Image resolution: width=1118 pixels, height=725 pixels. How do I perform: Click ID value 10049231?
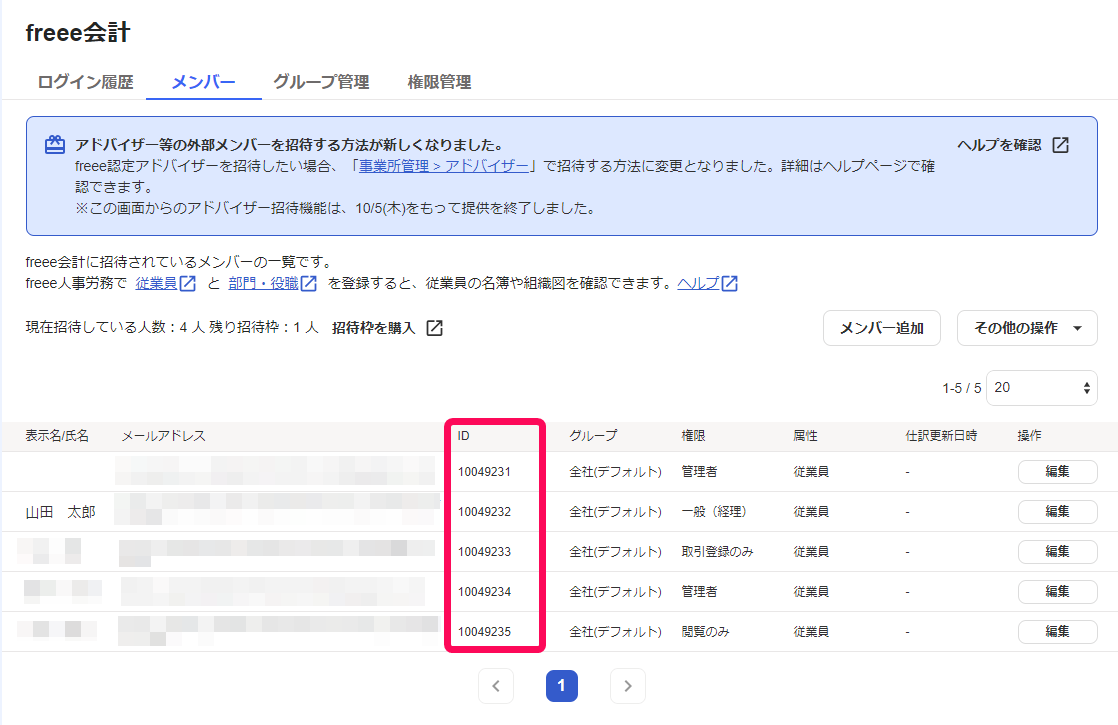[484, 472]
